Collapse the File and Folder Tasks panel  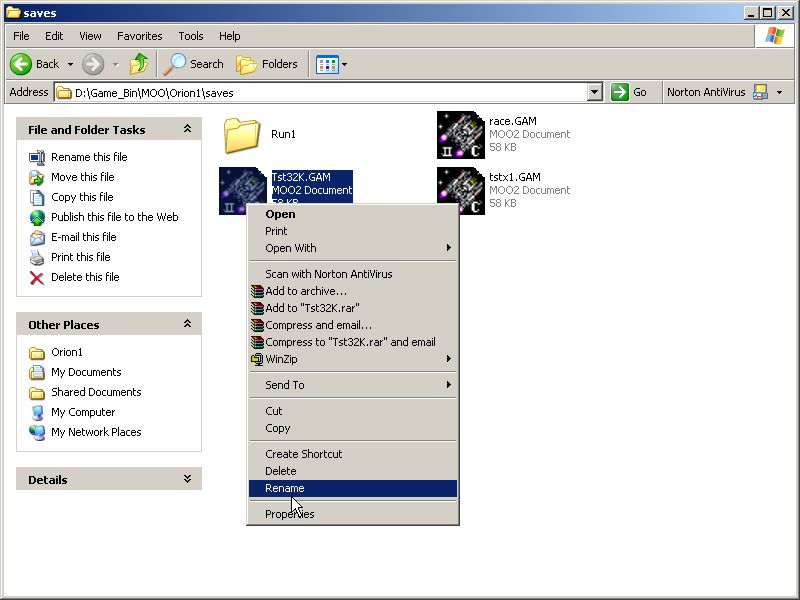tap(187, 129)
